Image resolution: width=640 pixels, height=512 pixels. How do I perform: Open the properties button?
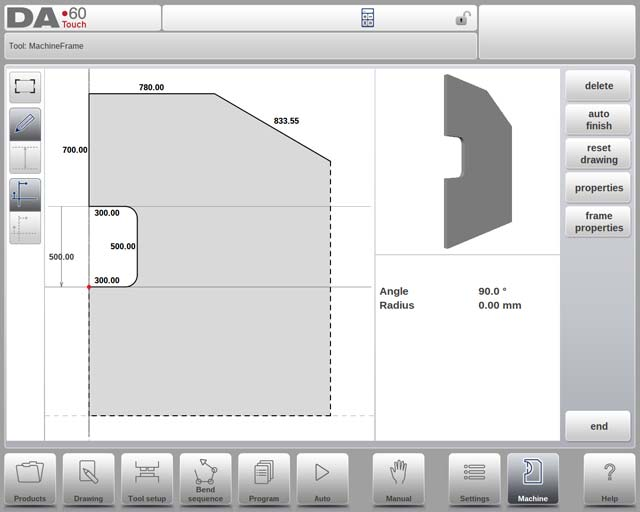point(598,188)
